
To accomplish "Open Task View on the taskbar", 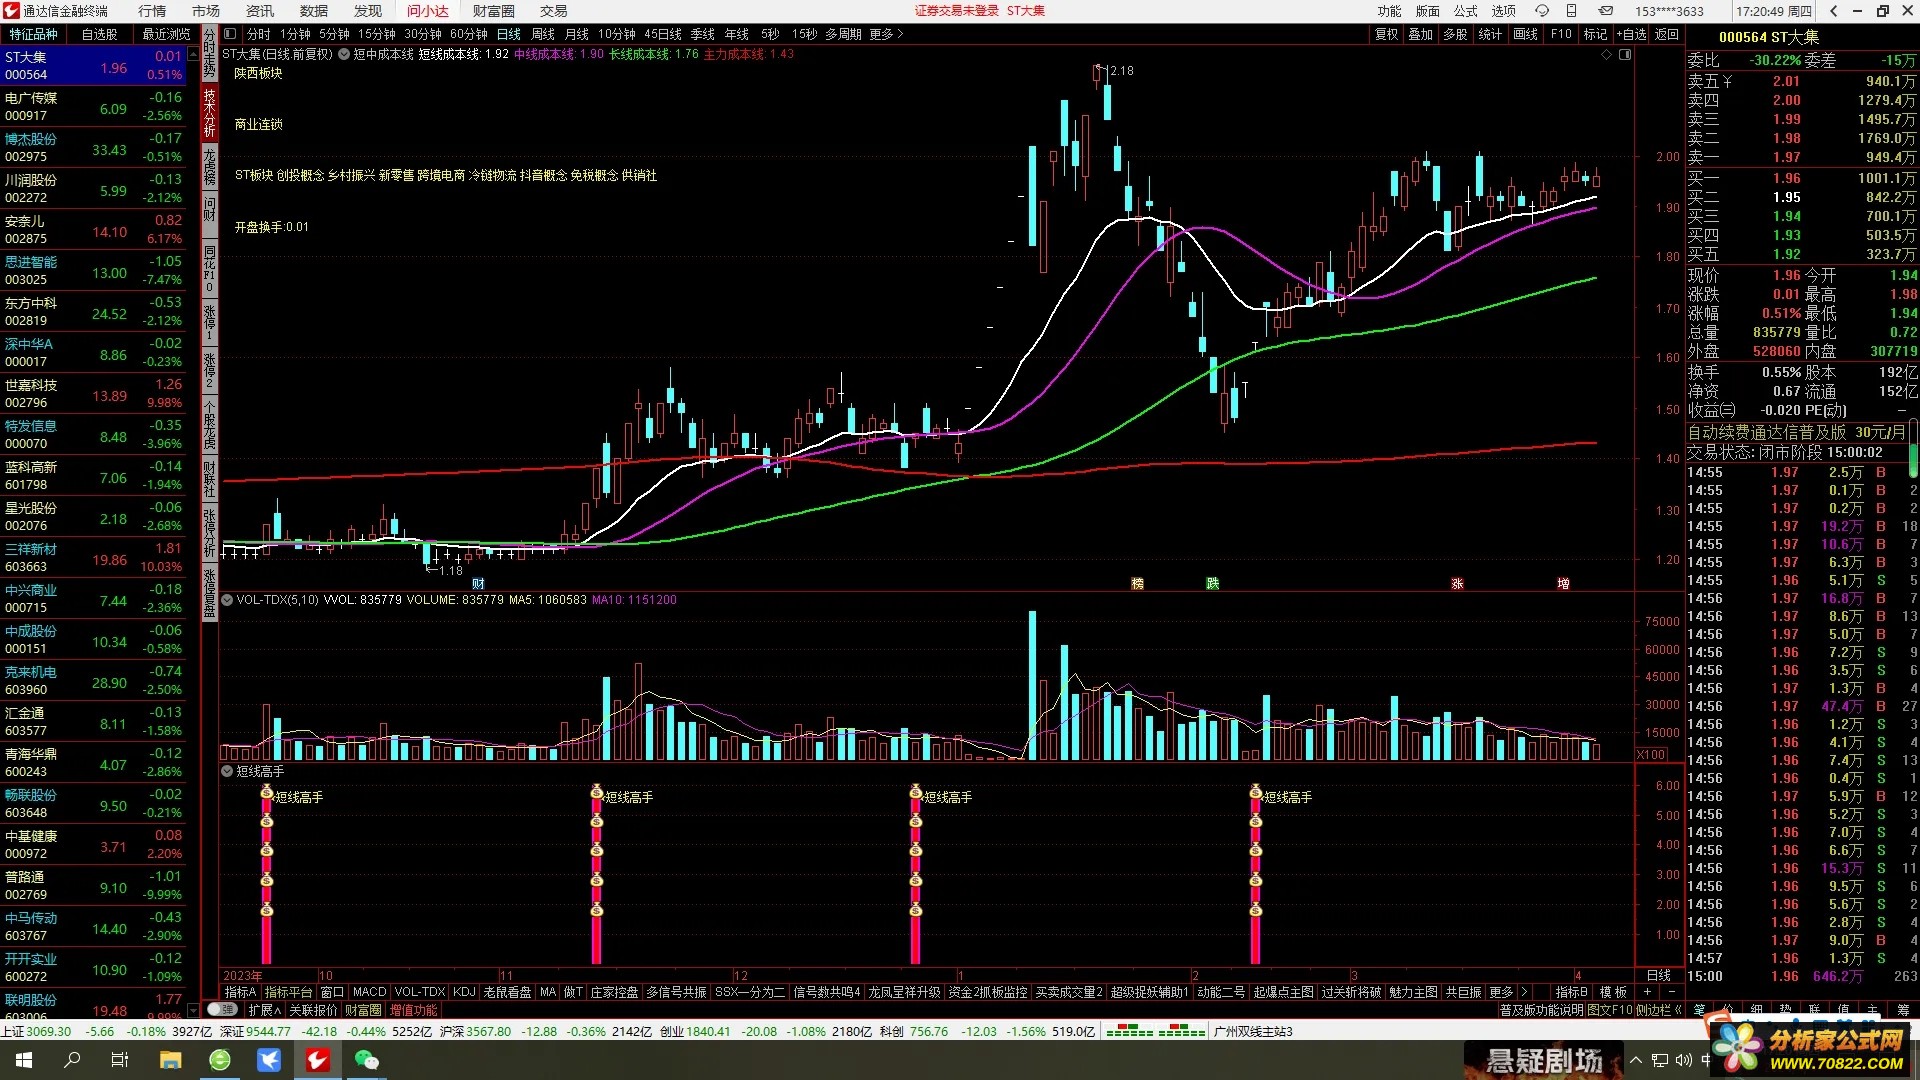I will 120,1060.
